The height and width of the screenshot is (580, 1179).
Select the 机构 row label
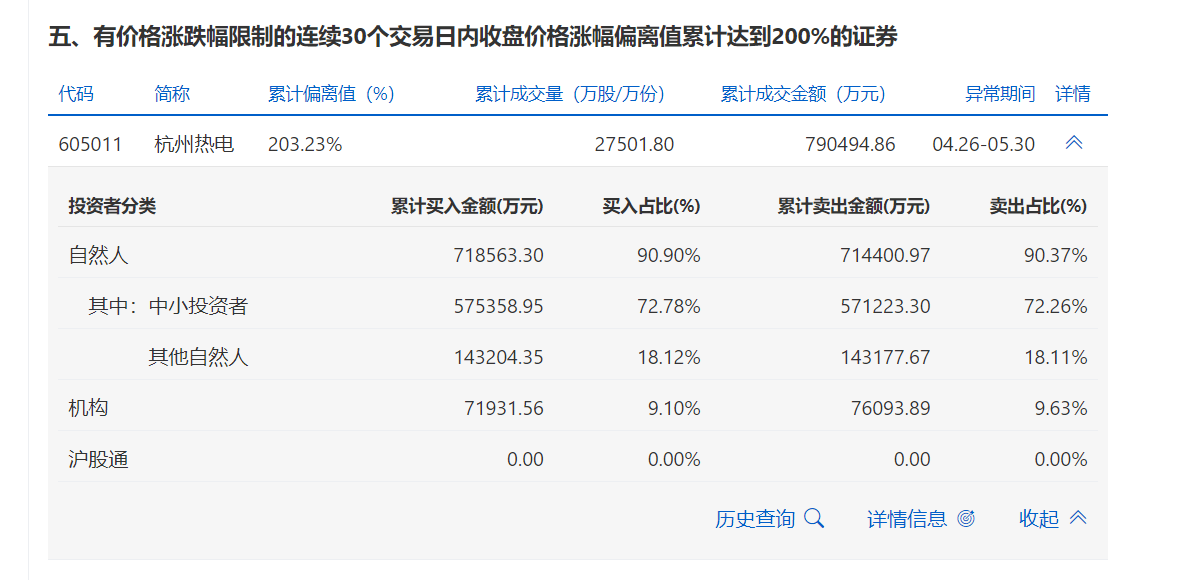(89, 408)
